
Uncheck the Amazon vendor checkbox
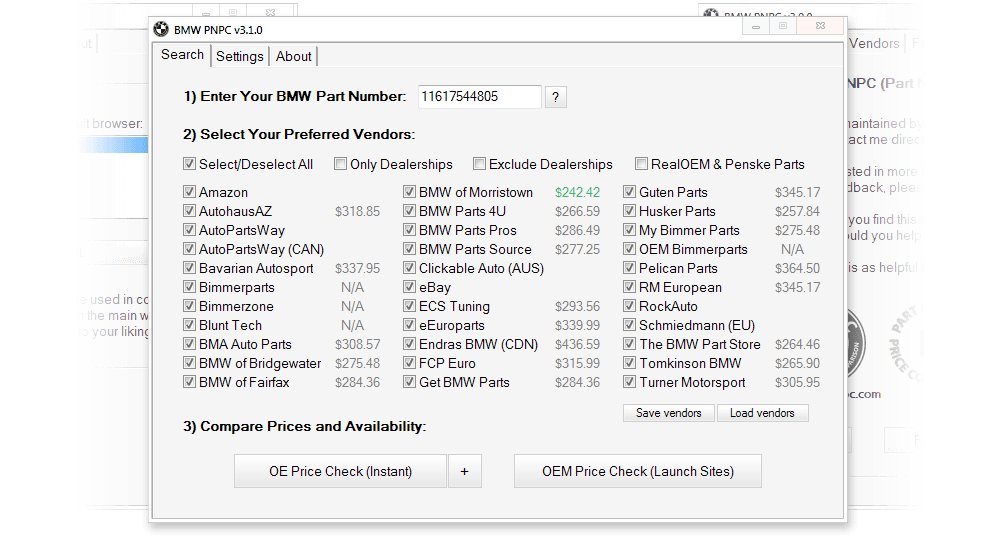point(189,191)
